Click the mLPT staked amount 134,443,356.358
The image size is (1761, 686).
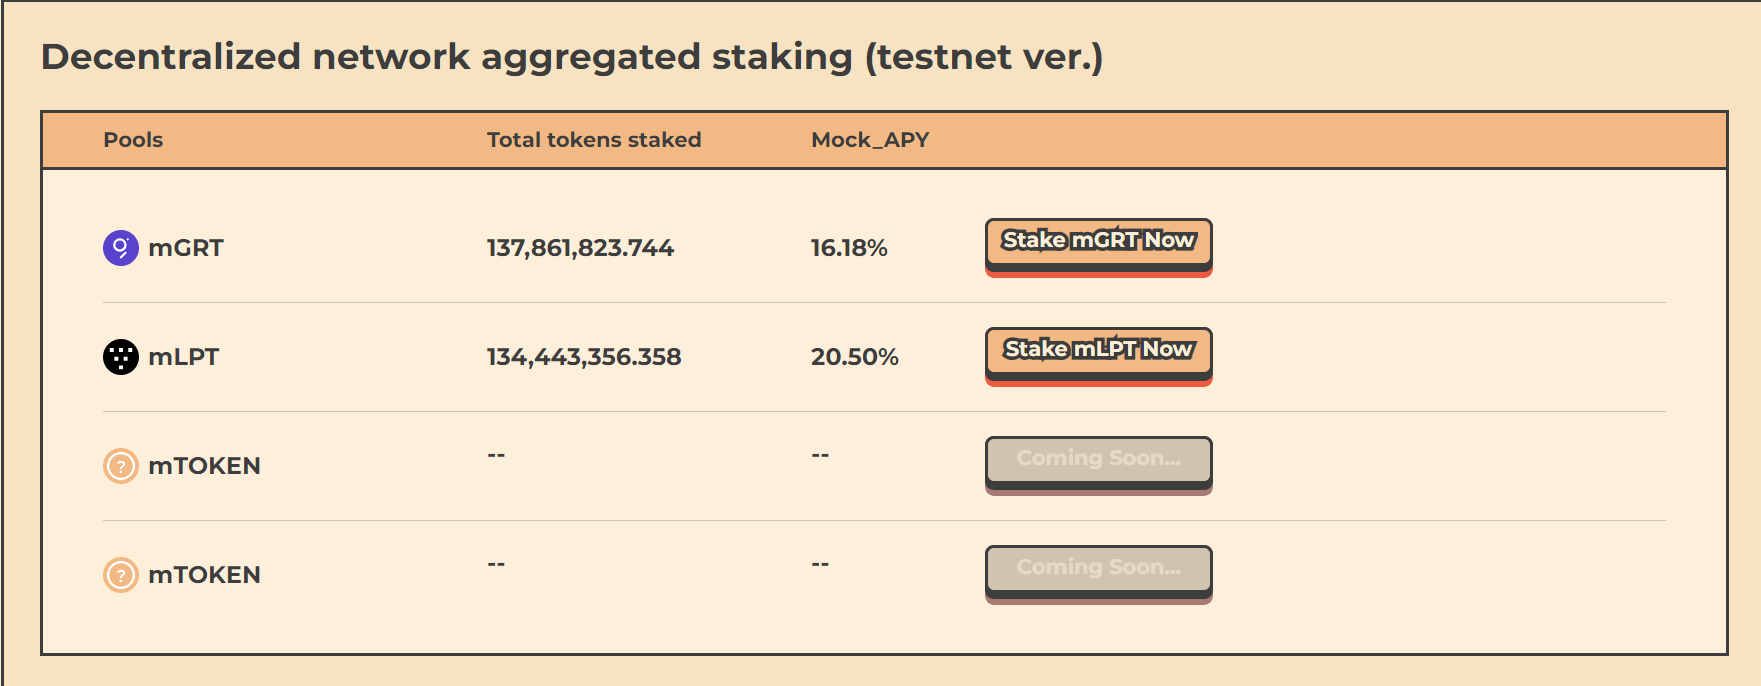click(x=584, y=357)
